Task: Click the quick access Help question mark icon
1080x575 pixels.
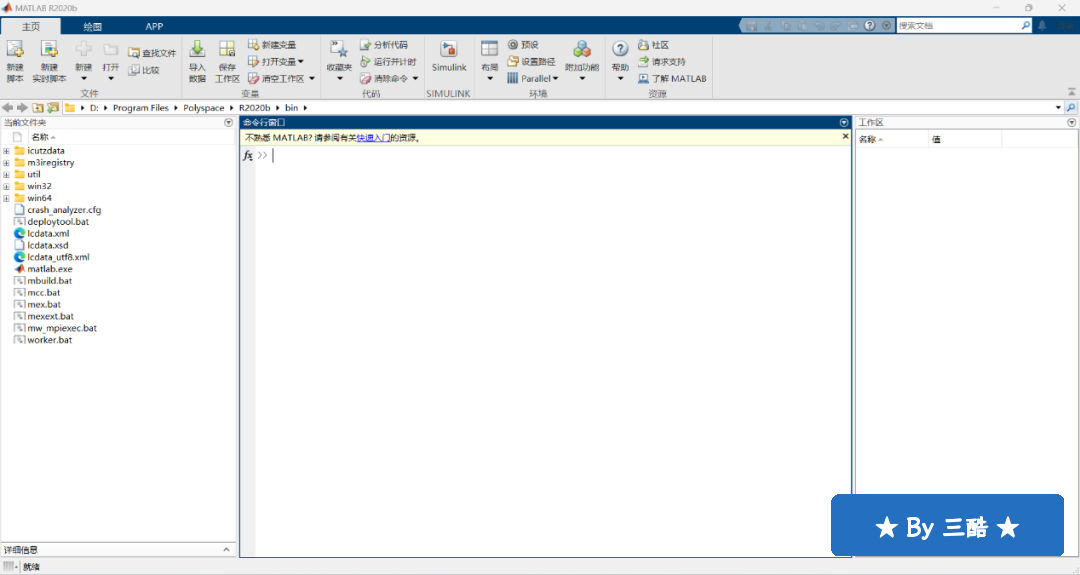Action: [870, 25]
